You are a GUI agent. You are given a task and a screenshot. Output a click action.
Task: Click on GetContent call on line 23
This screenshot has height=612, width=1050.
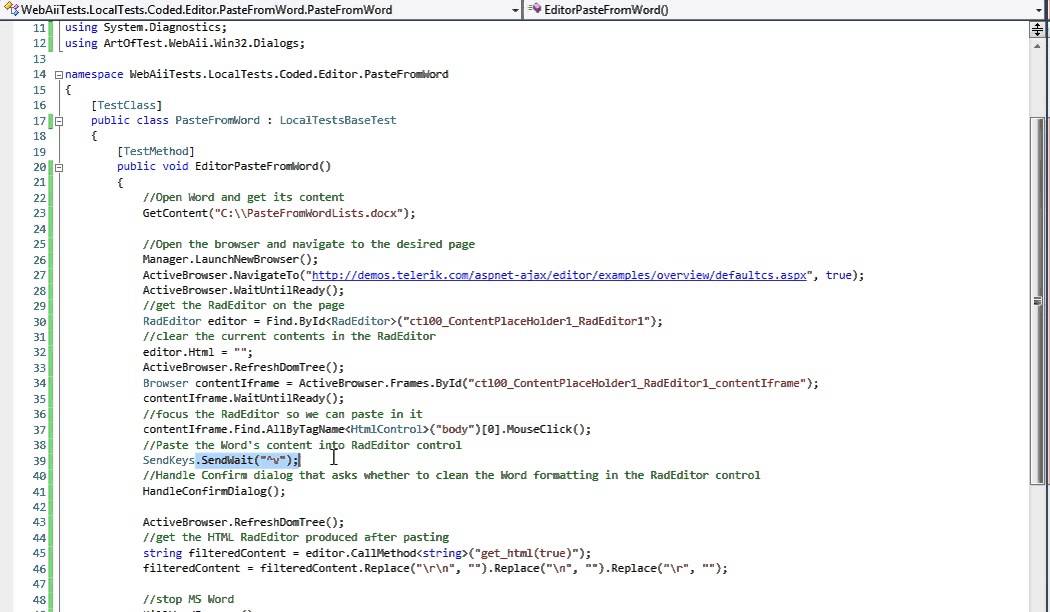(279, 214)
